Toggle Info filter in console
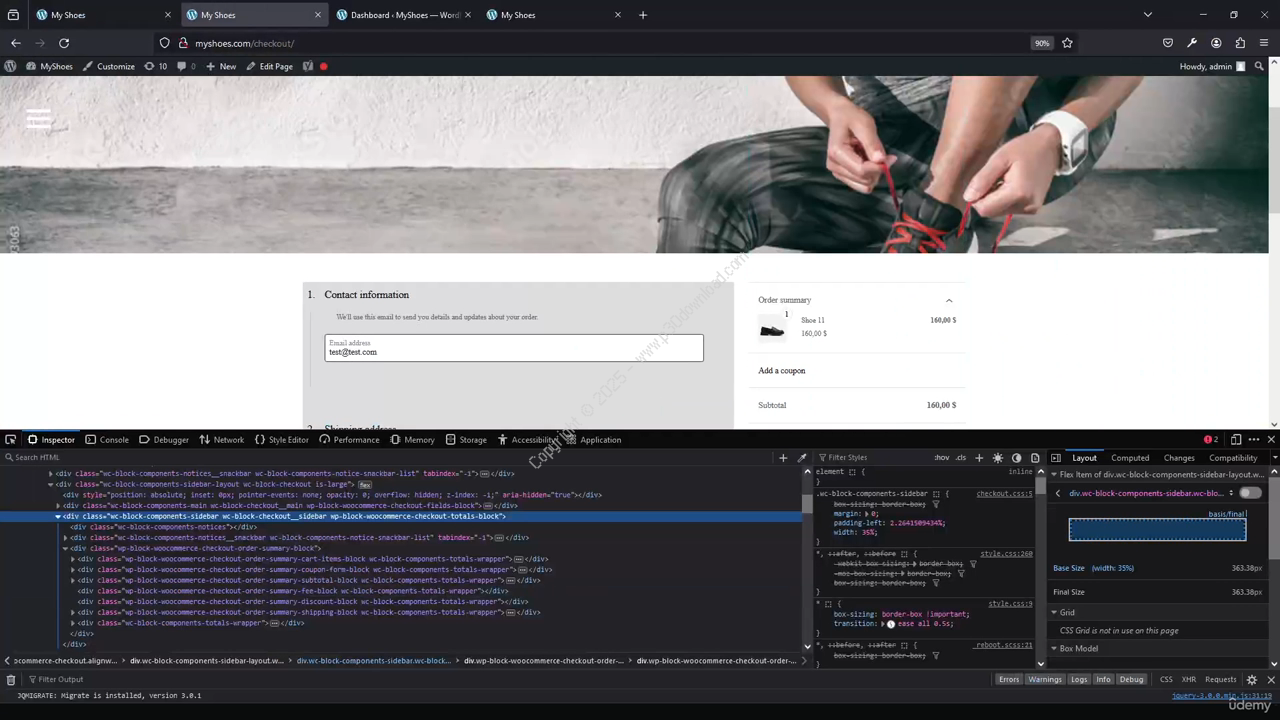This screenshot has height=720, width=1280. point(1103,679)
